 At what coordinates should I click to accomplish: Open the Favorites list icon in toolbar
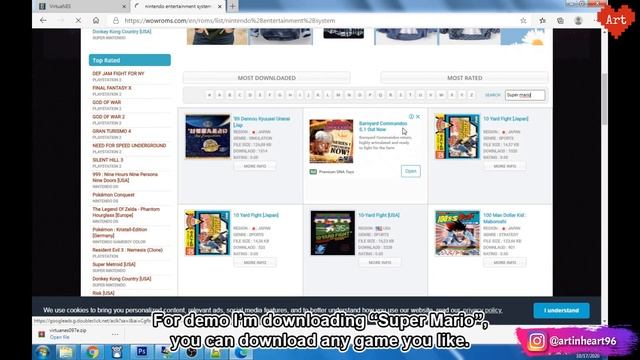[542, 20]
